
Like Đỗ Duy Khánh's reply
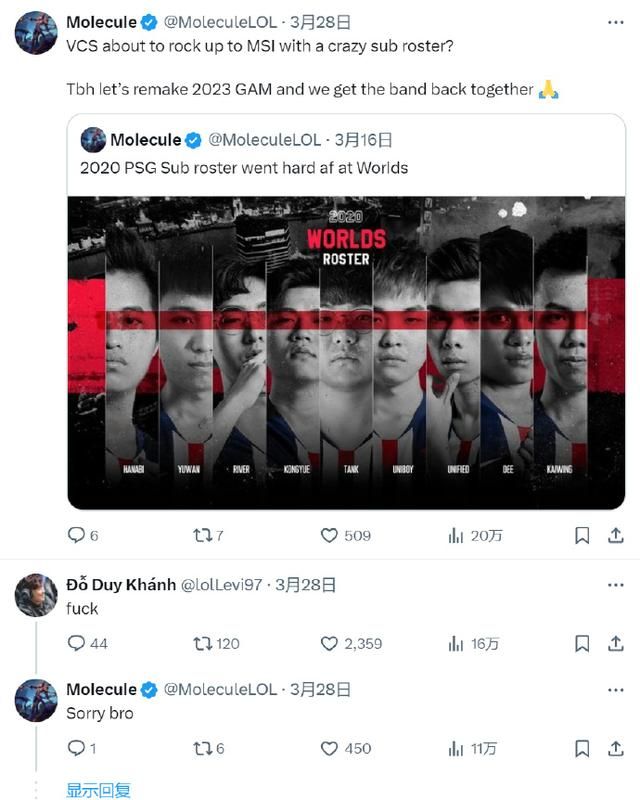tap(329, 643)
